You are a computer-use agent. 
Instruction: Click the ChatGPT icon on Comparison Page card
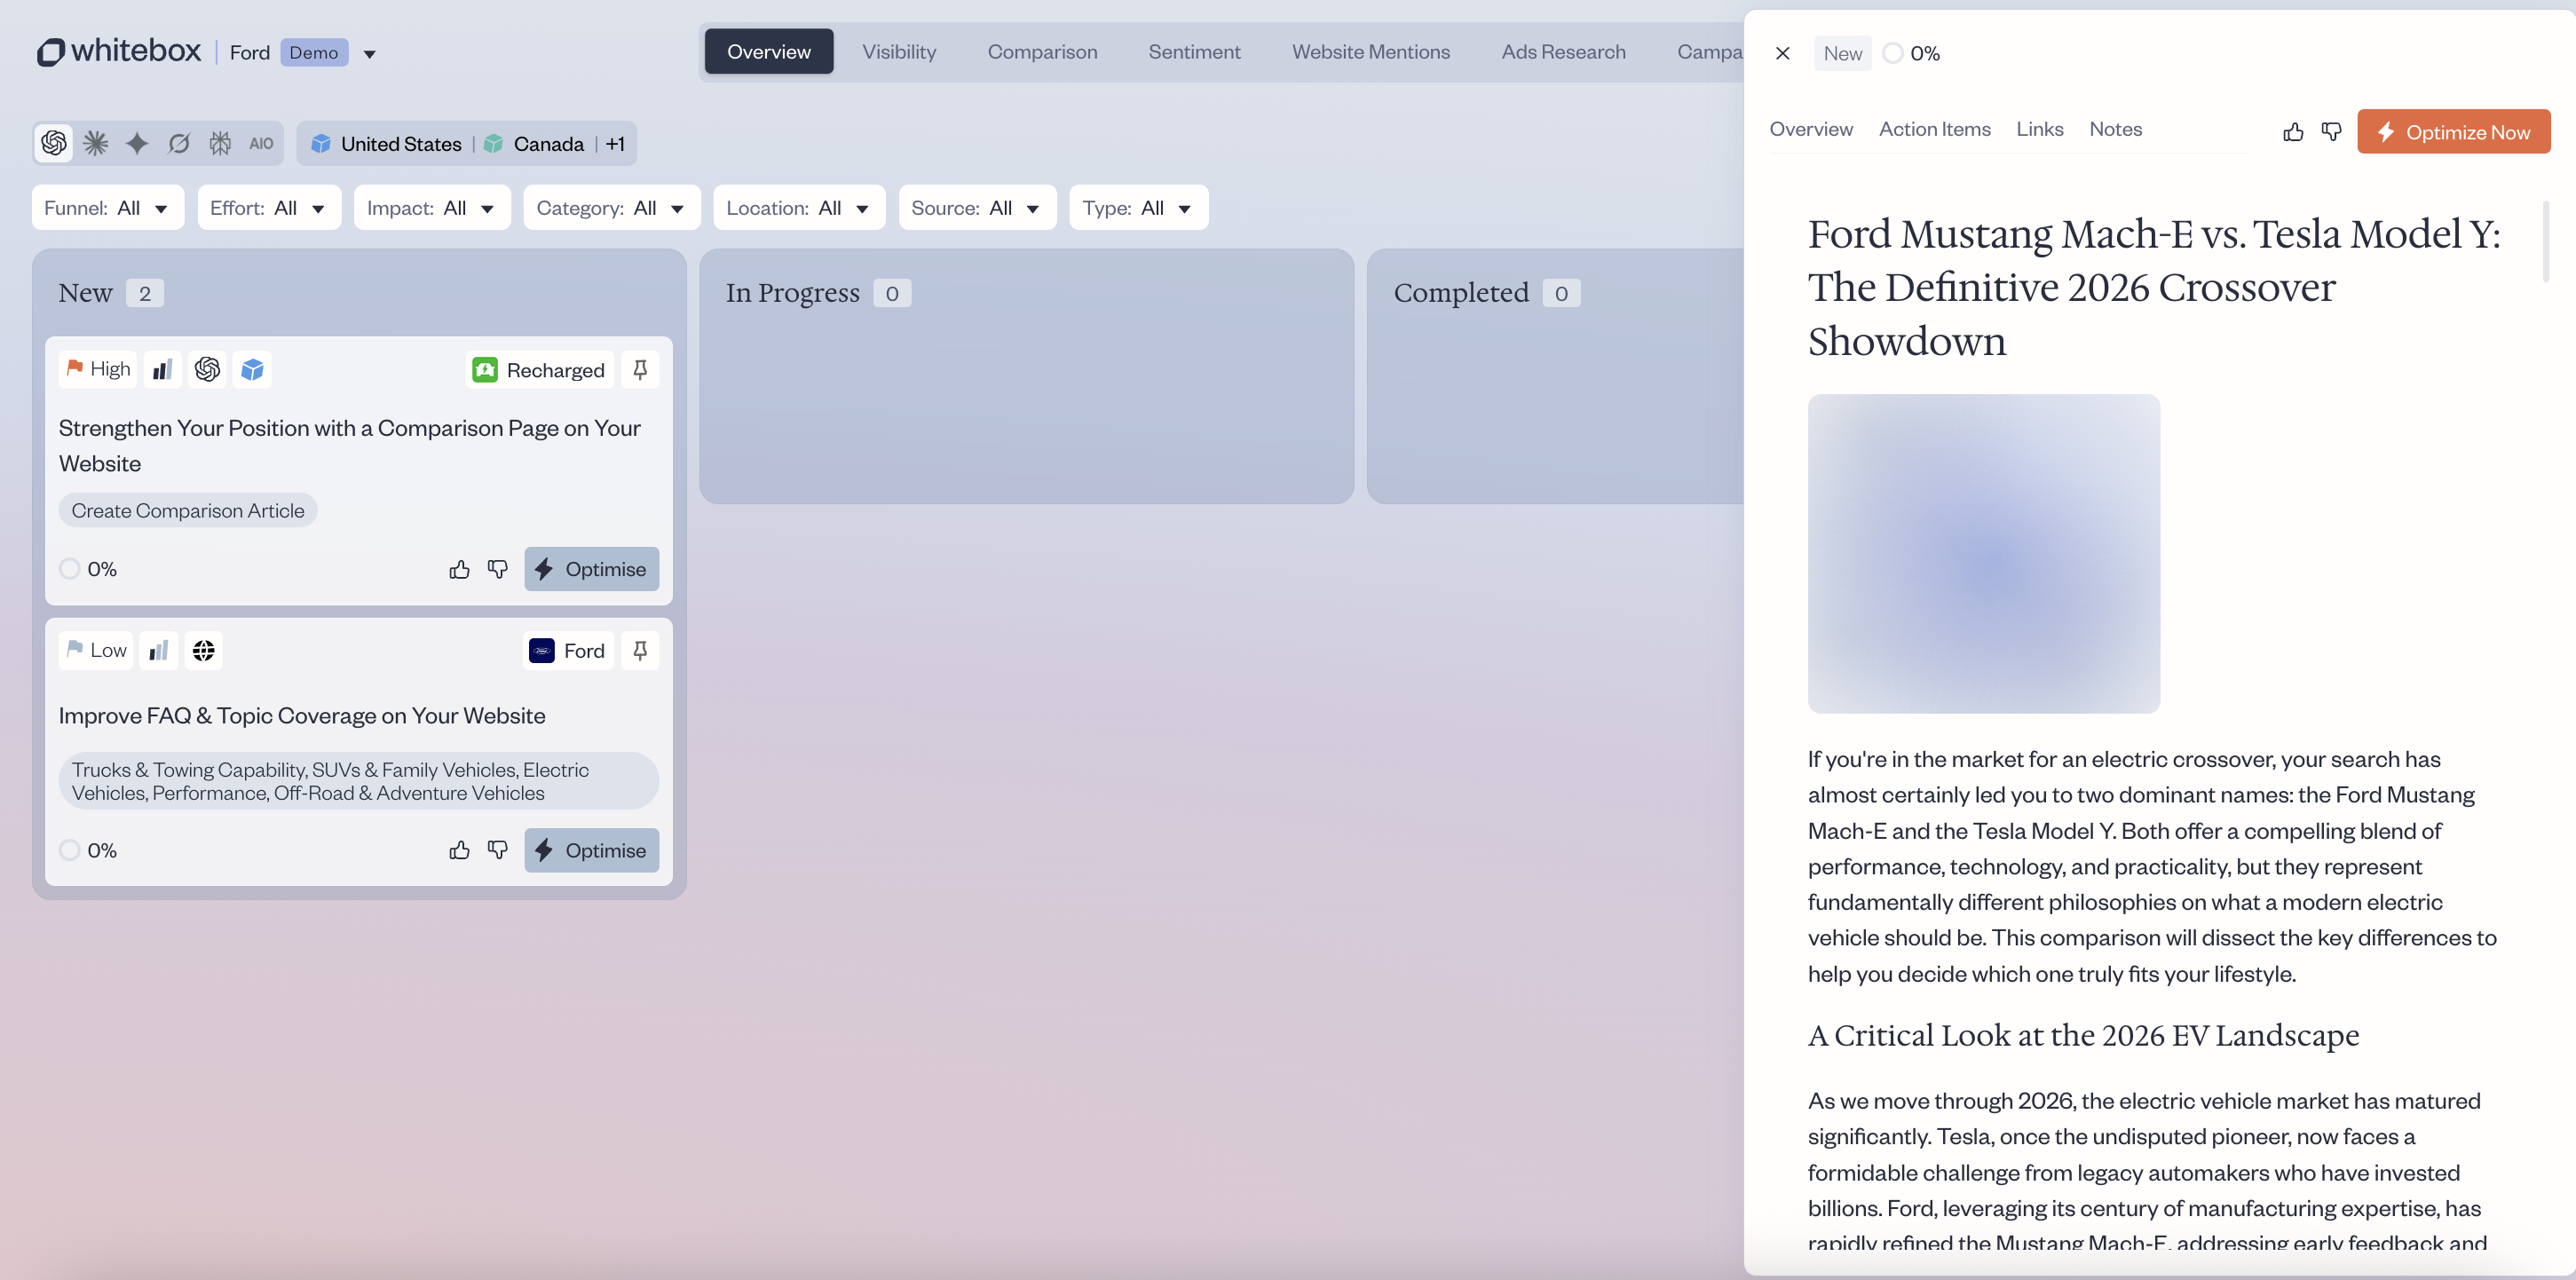pyautogui.click(x=207, y=369)
